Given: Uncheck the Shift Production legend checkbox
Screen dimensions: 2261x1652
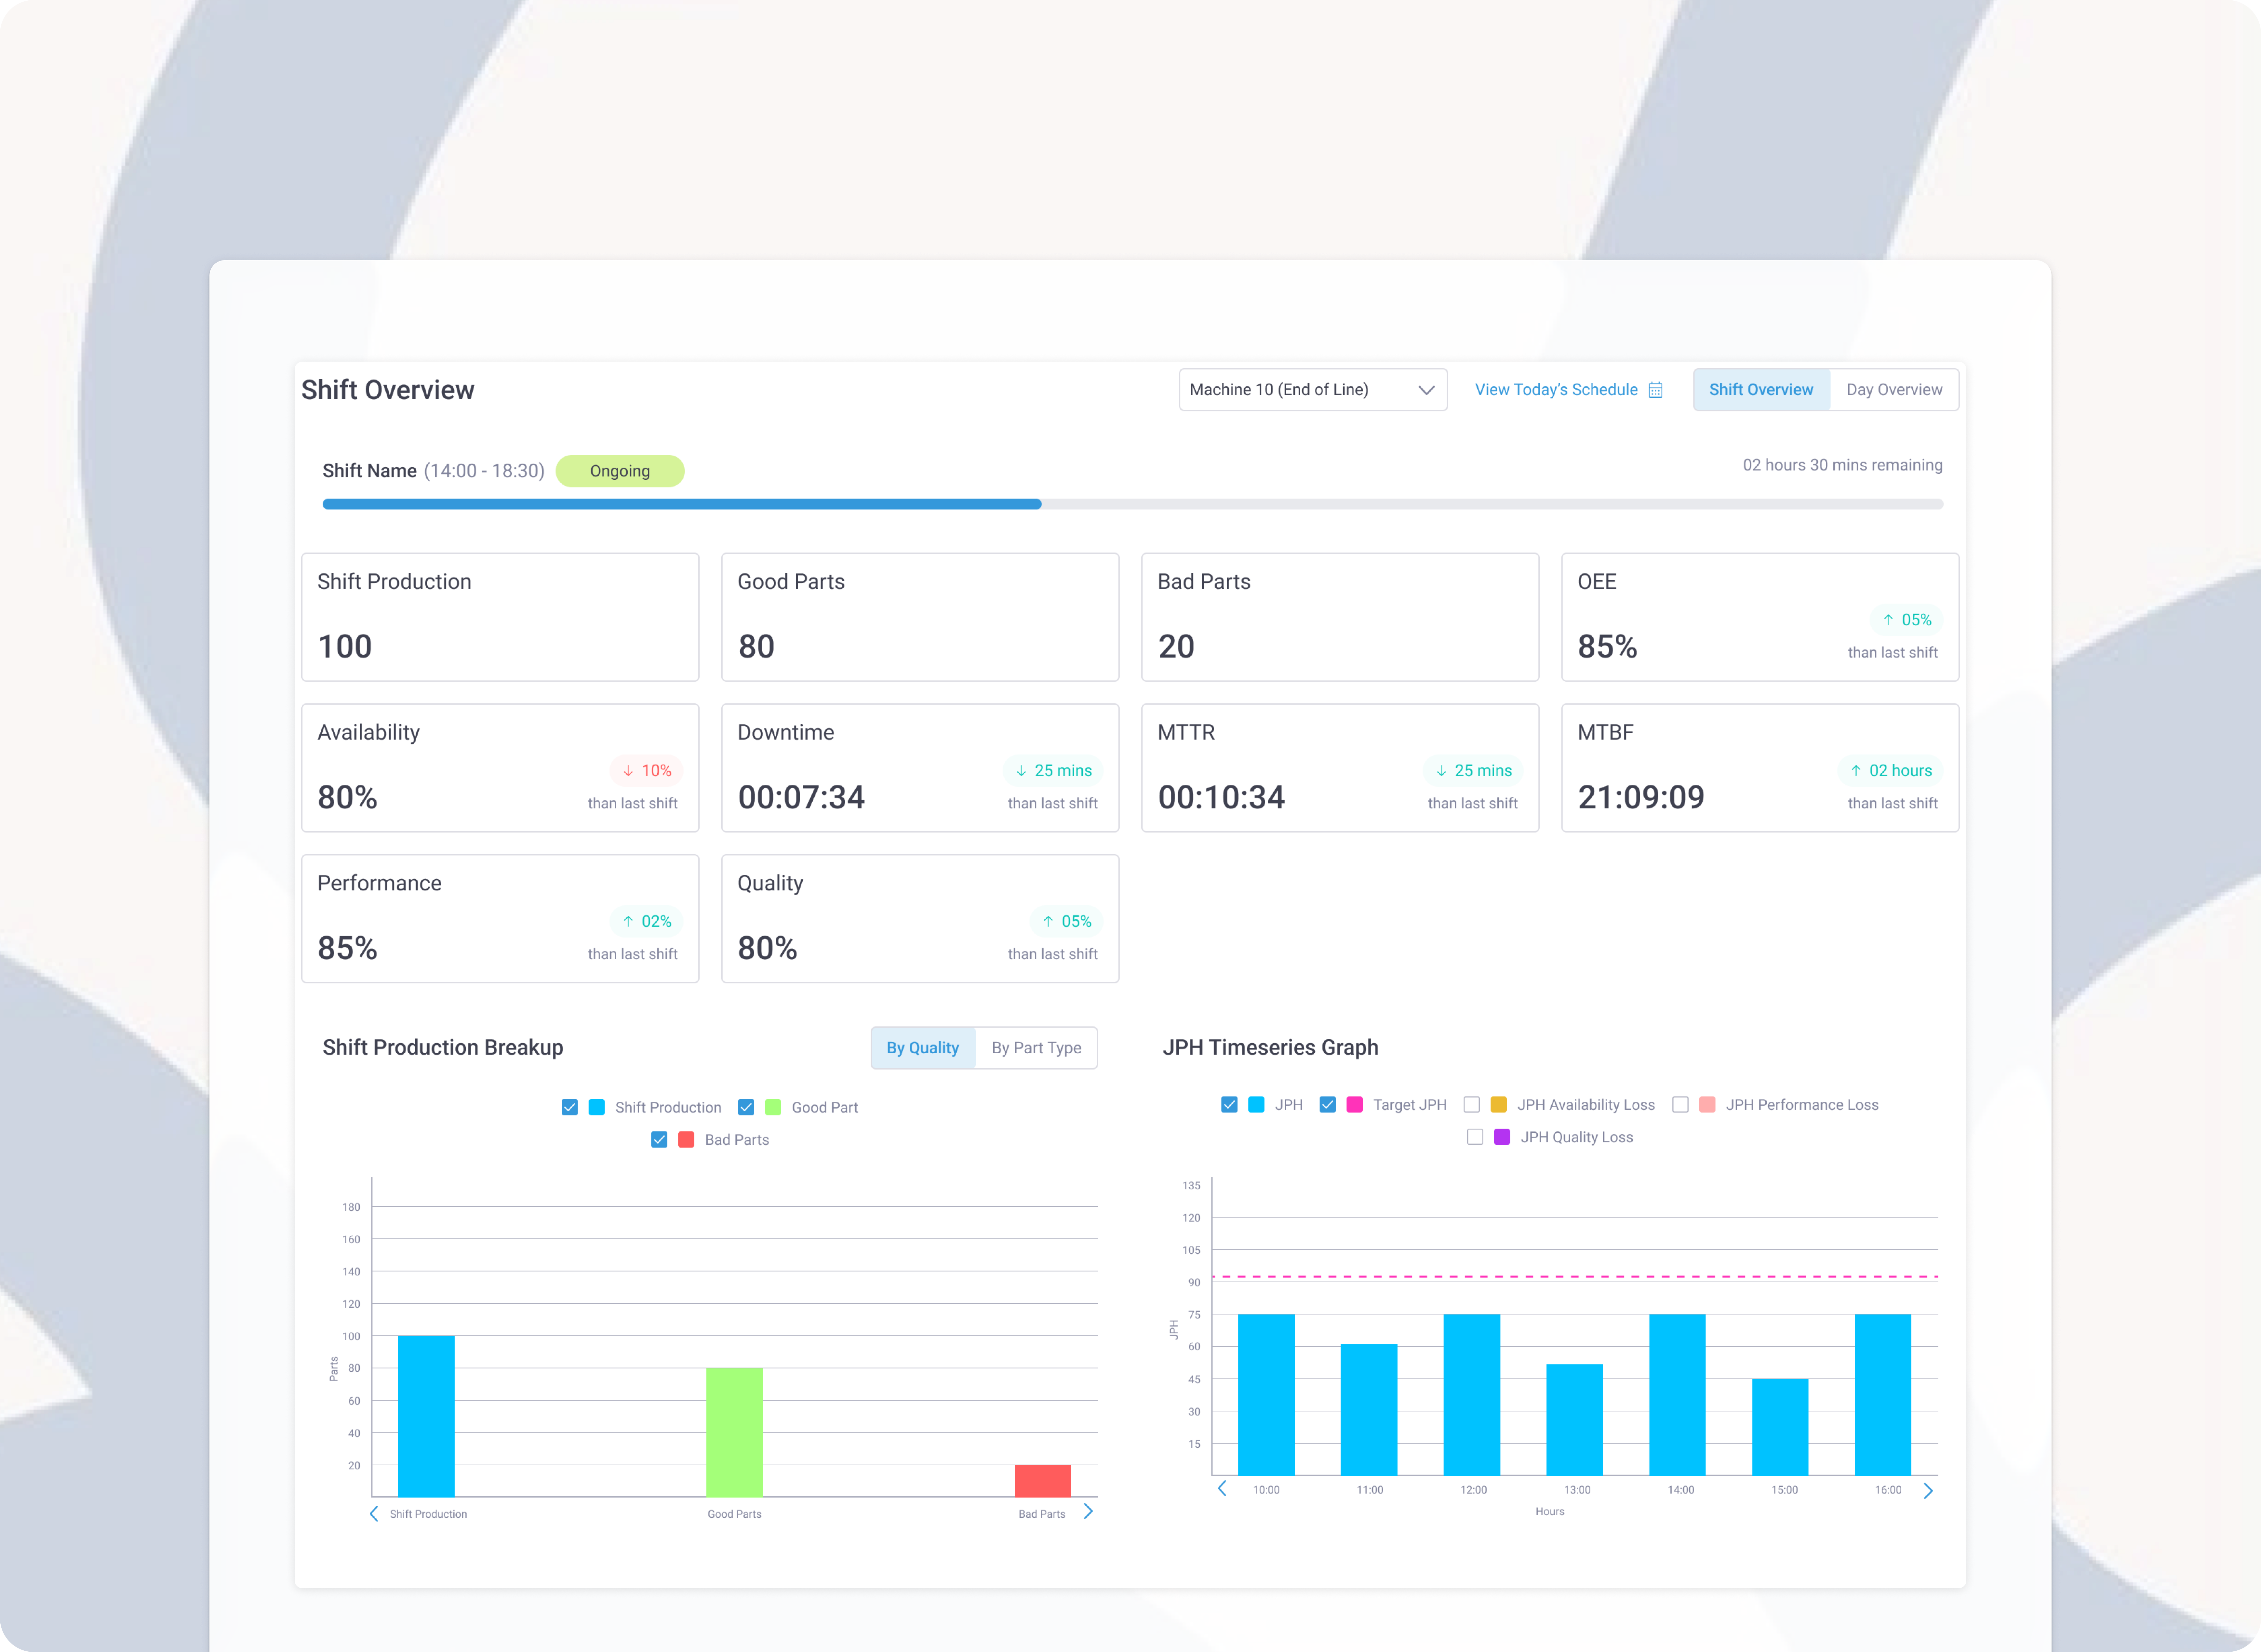Looking at the screenshot, I should 570,1107.
